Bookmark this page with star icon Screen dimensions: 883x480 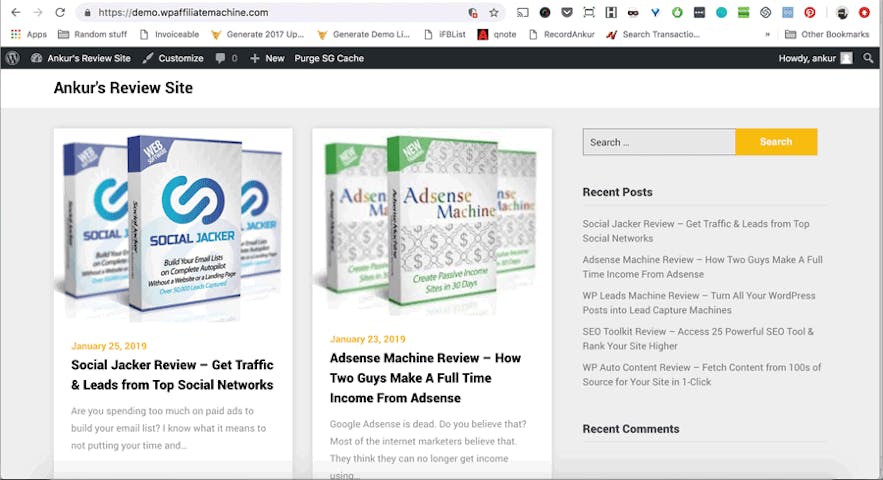tap(494, 13)
